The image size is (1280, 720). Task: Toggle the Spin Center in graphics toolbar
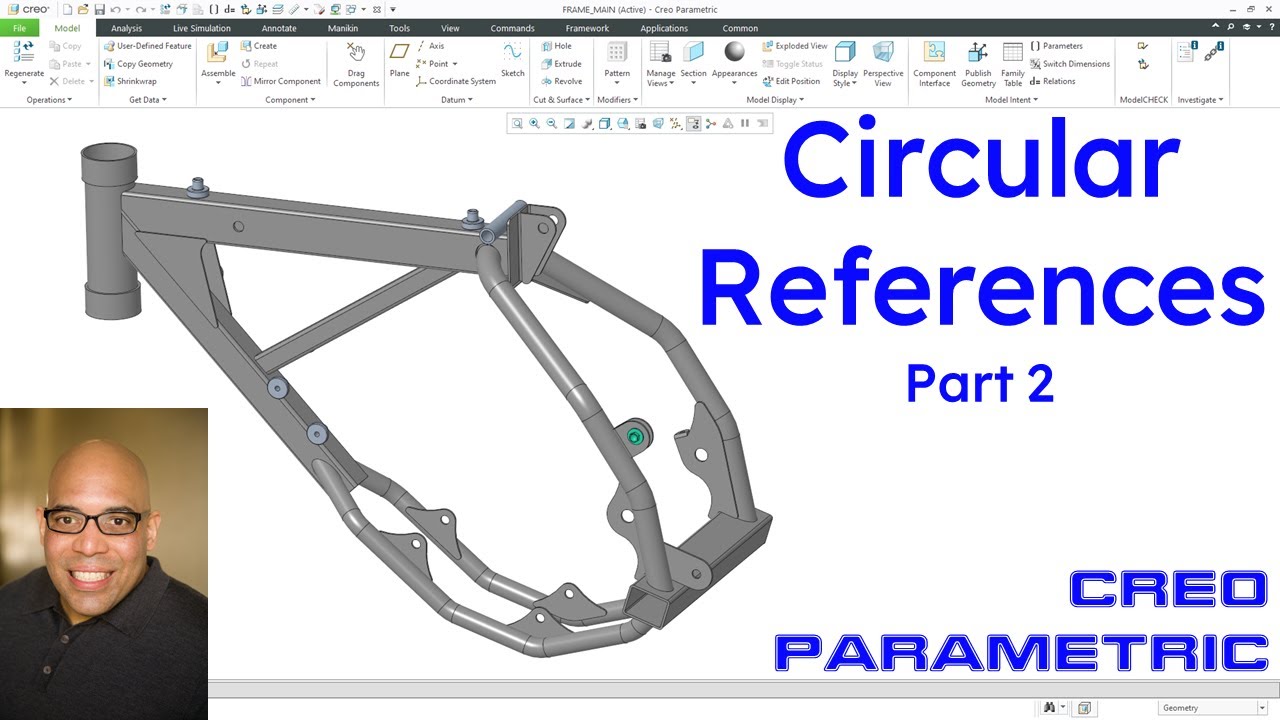[x=710, y=124]
